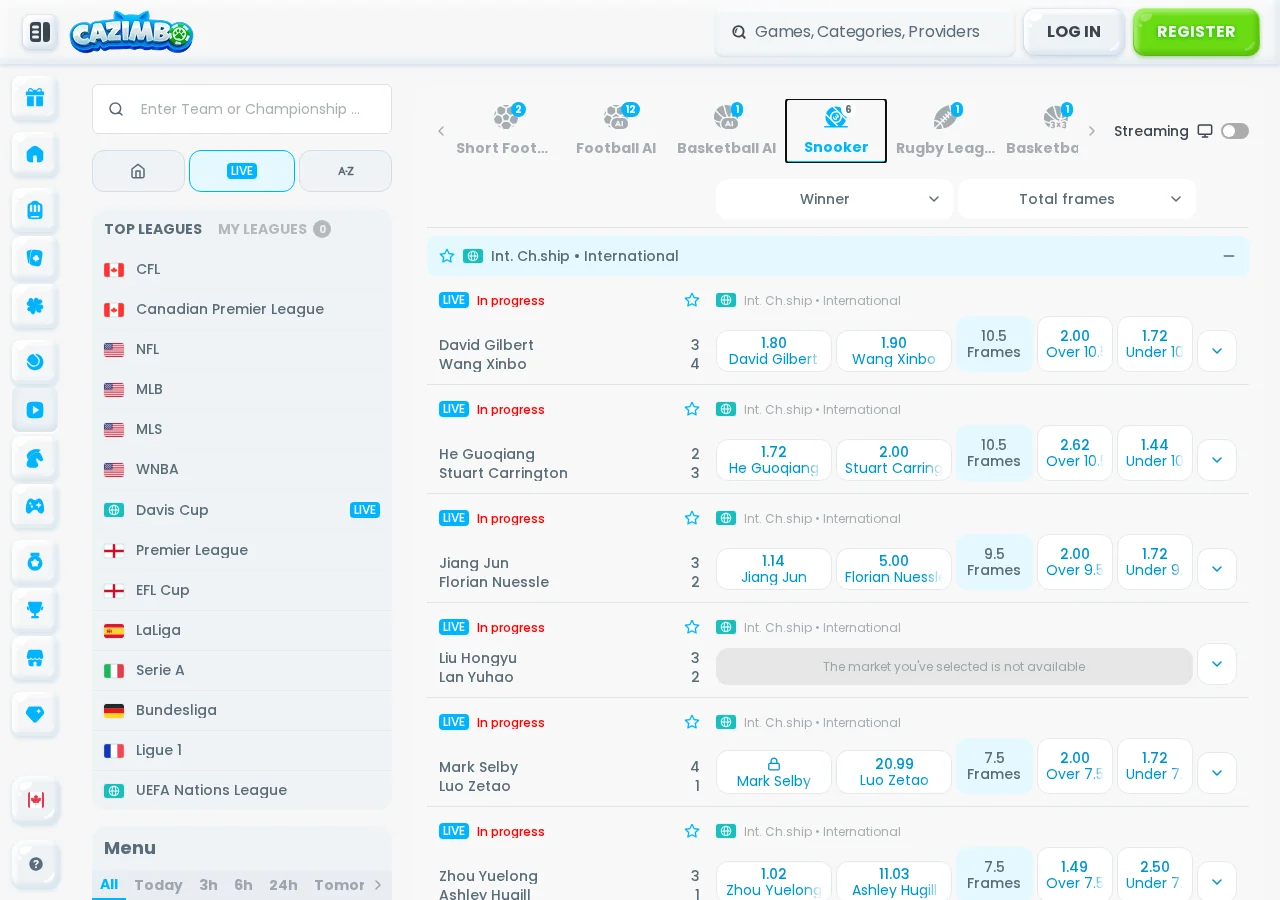1280x900 pixels.
Task: Collapse the Int. Ch.ship International section
Action: point(1229,256)
